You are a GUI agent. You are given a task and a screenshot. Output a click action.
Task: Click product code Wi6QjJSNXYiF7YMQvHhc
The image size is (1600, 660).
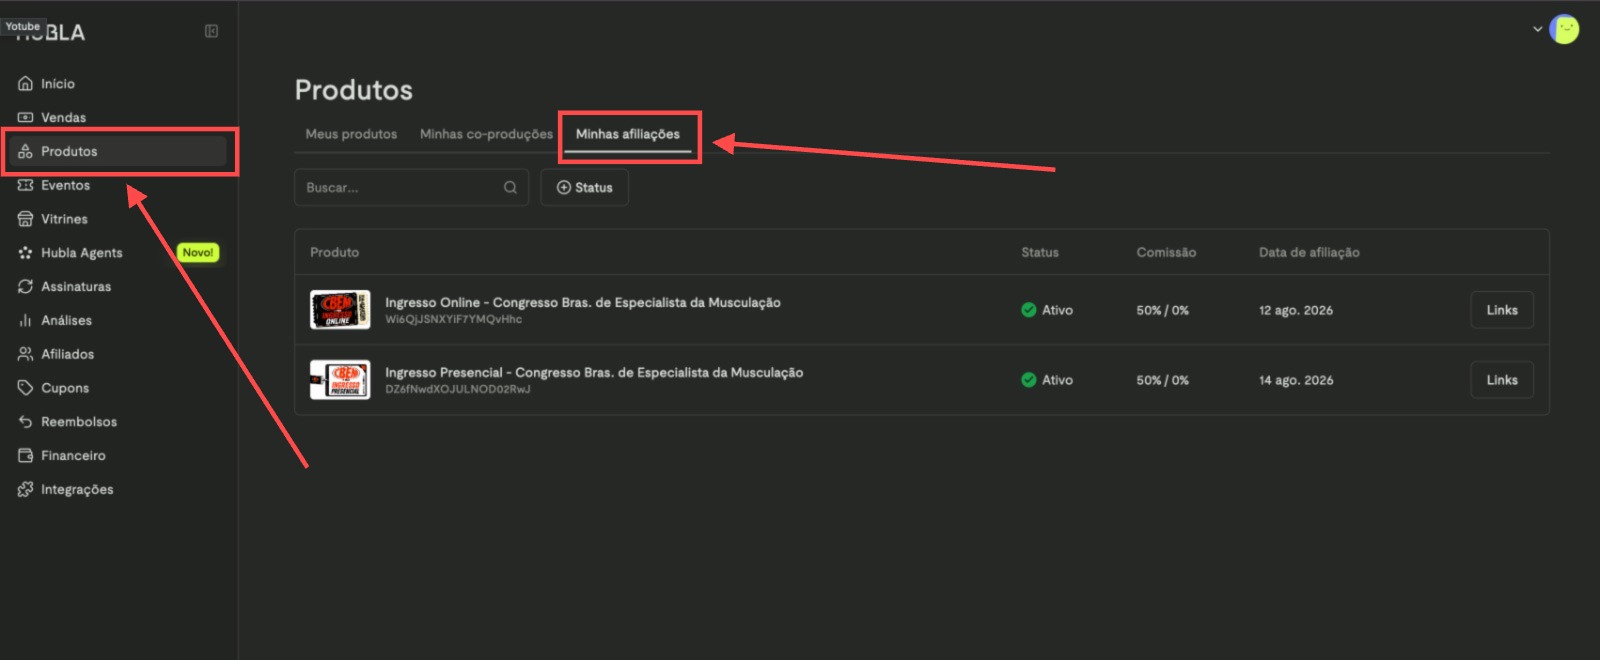tap(454, 320)
